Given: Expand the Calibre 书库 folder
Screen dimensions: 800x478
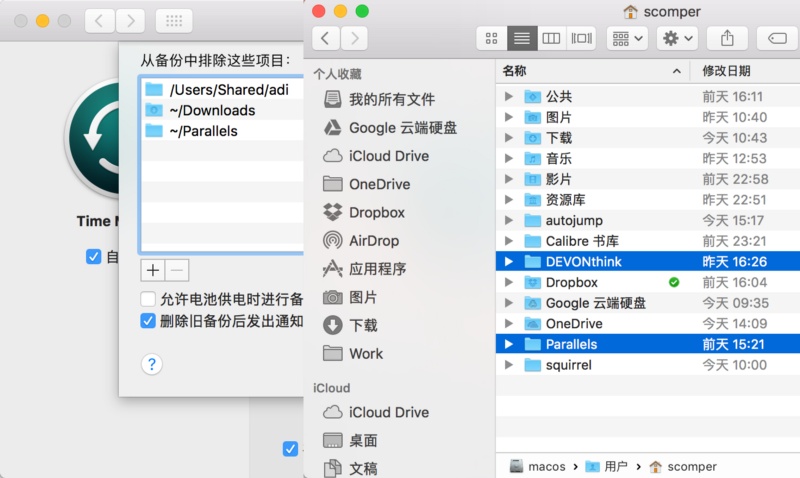Looking at the screenshot, I should 509,241.
